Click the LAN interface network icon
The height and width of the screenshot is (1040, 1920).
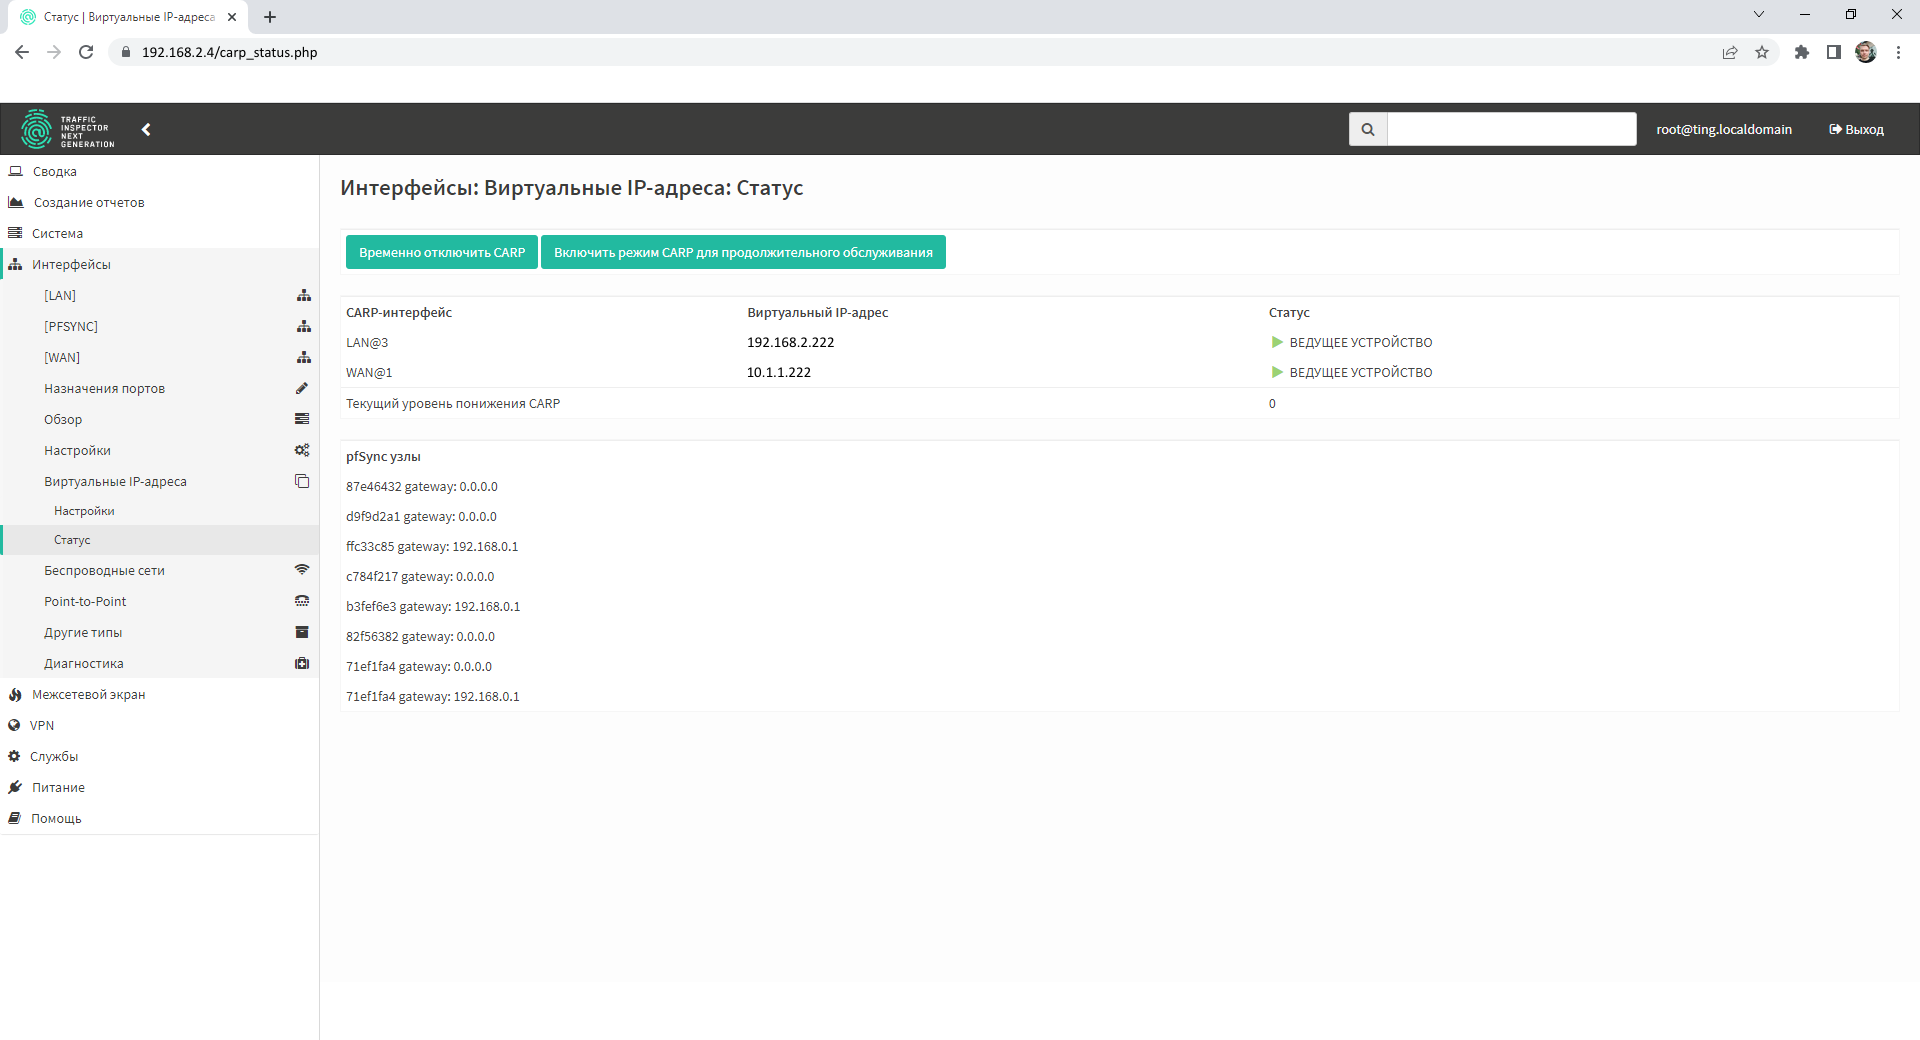(x=304, y=295)
